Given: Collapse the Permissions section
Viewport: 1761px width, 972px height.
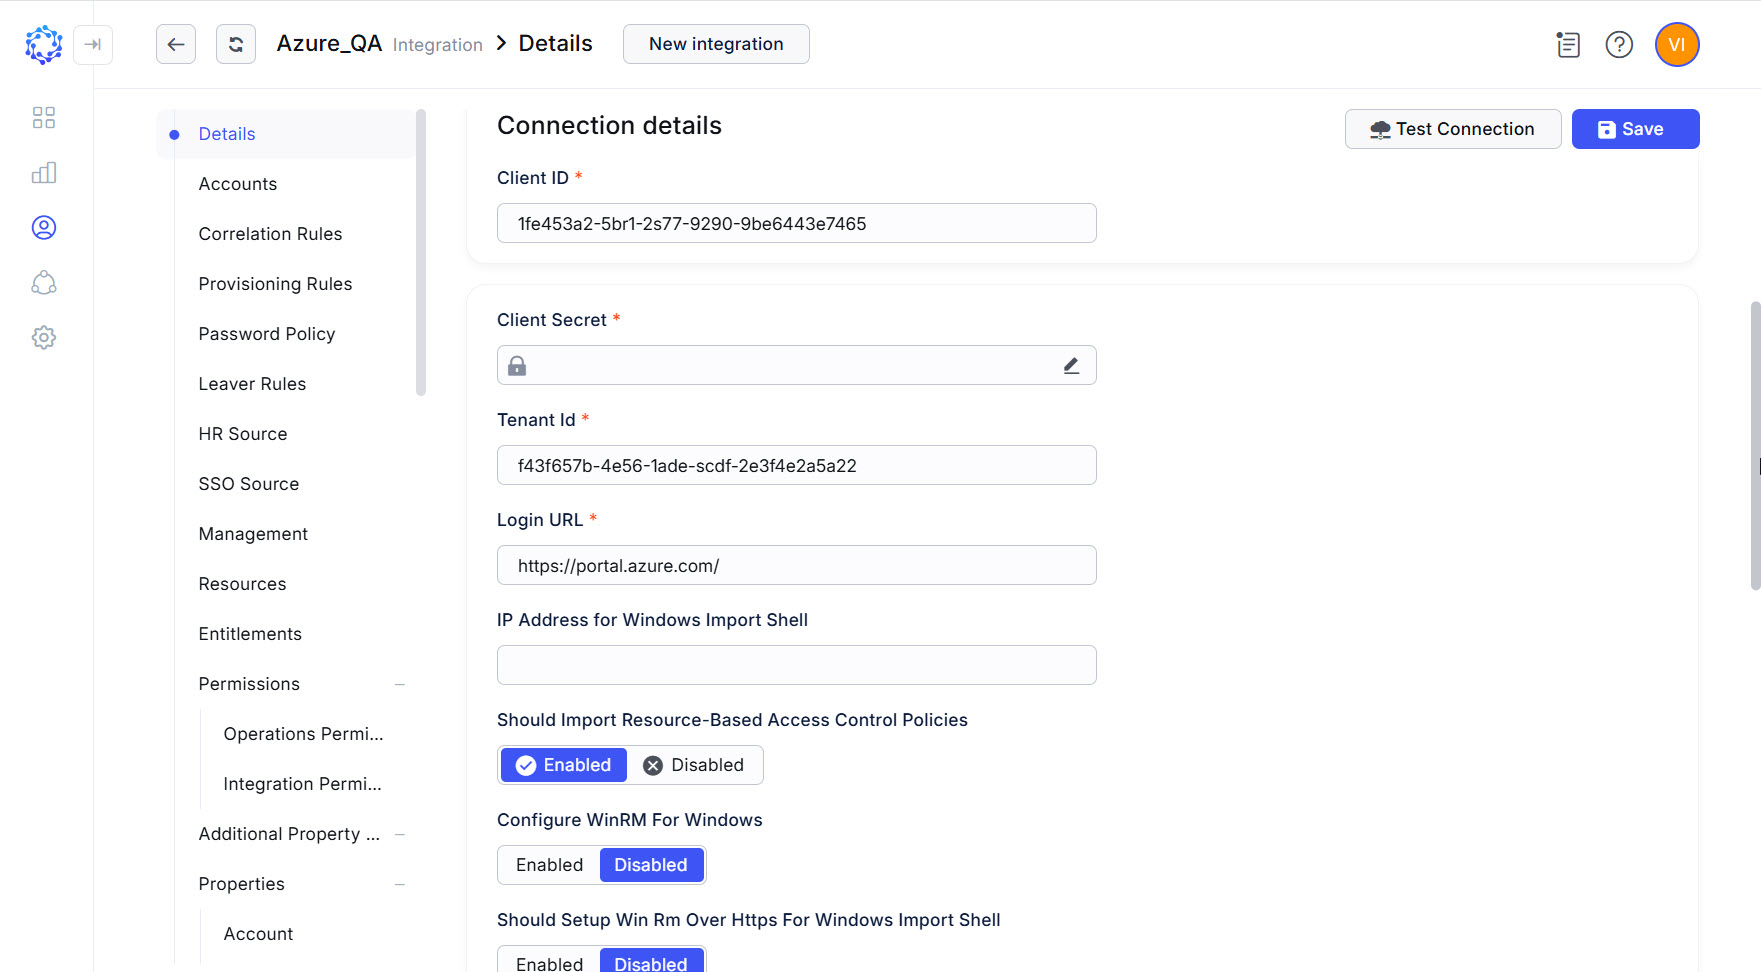Looking at the screenshot, I should [400, 684].
